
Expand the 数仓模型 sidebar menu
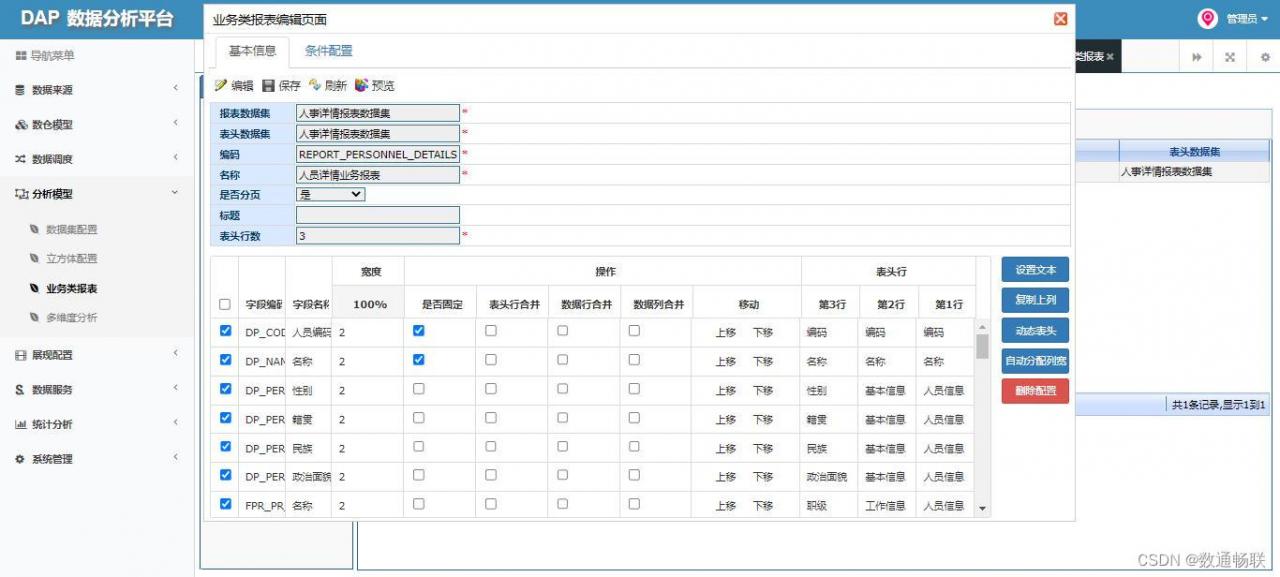175,123
